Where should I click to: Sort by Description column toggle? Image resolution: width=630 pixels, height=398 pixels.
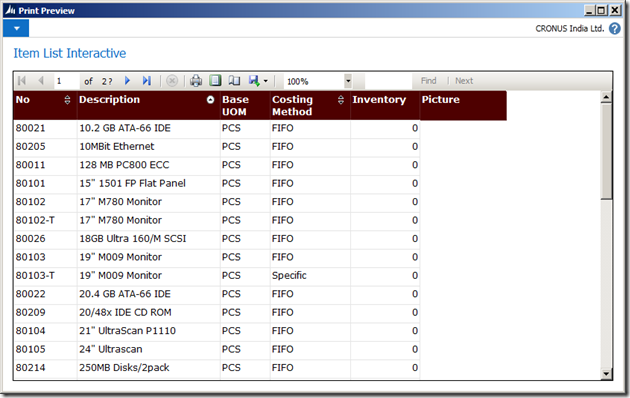[210, 100]
